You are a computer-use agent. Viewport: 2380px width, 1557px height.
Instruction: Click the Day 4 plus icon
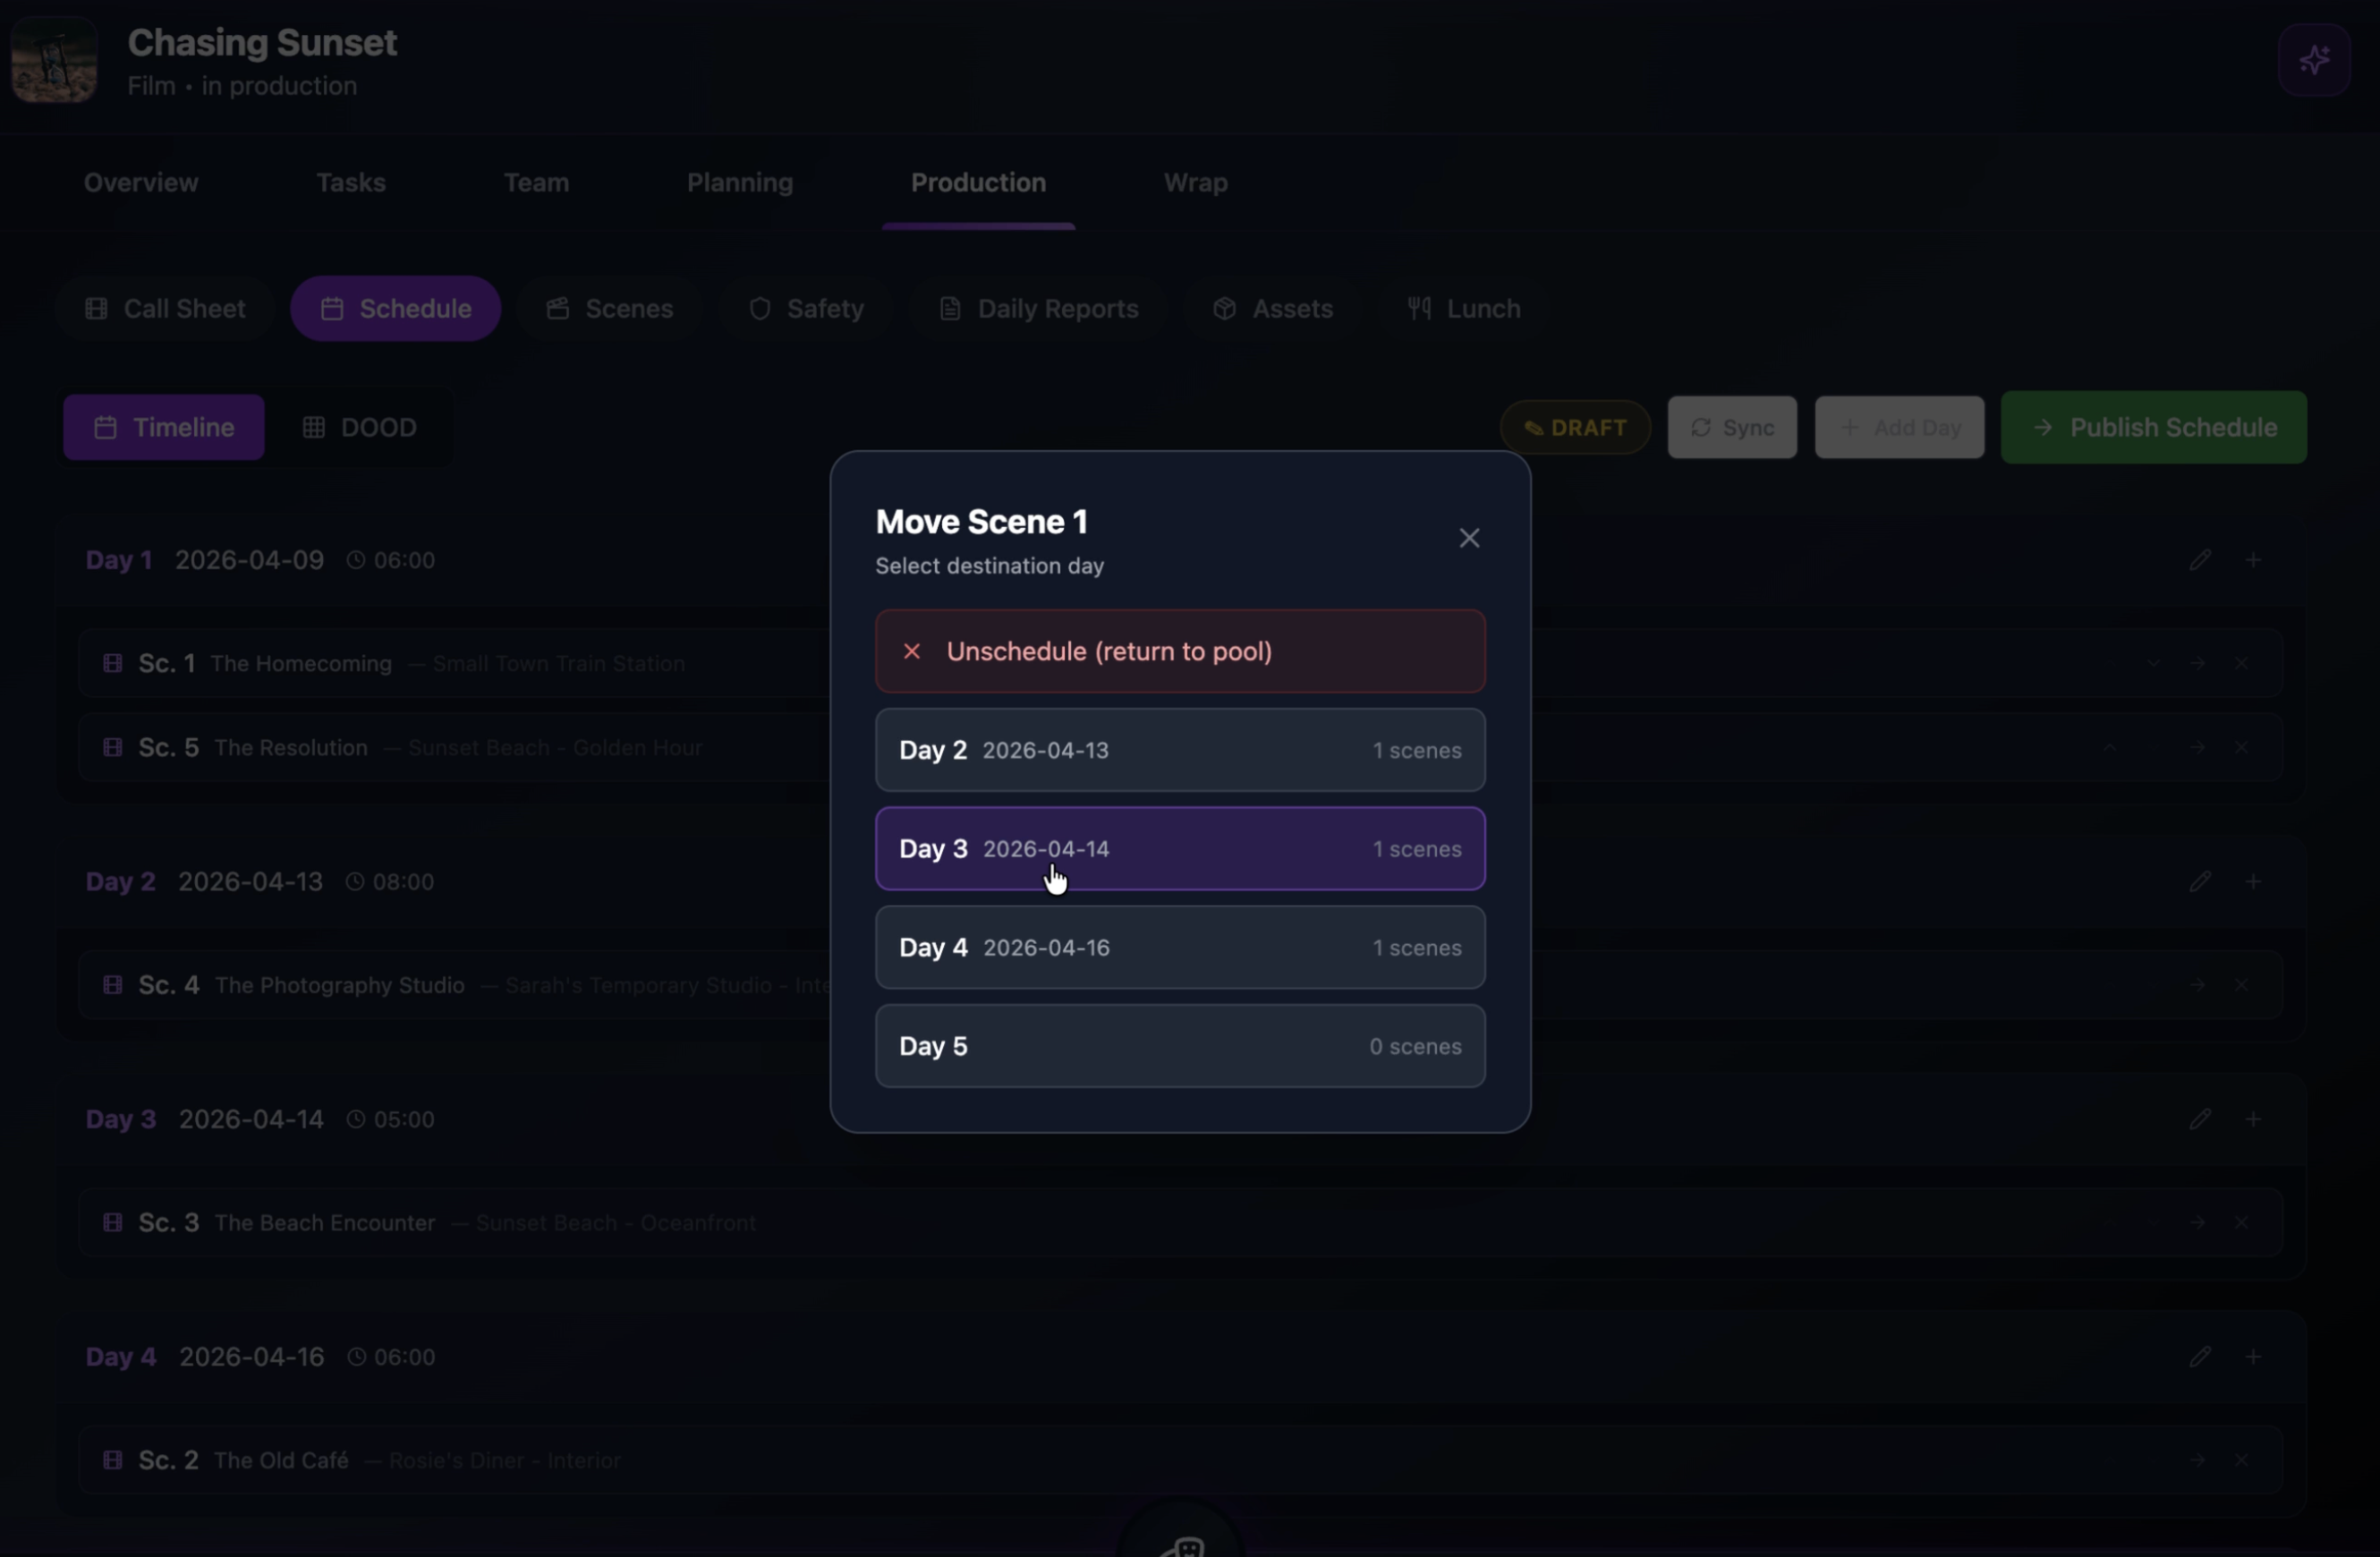click(2252, 1357)
